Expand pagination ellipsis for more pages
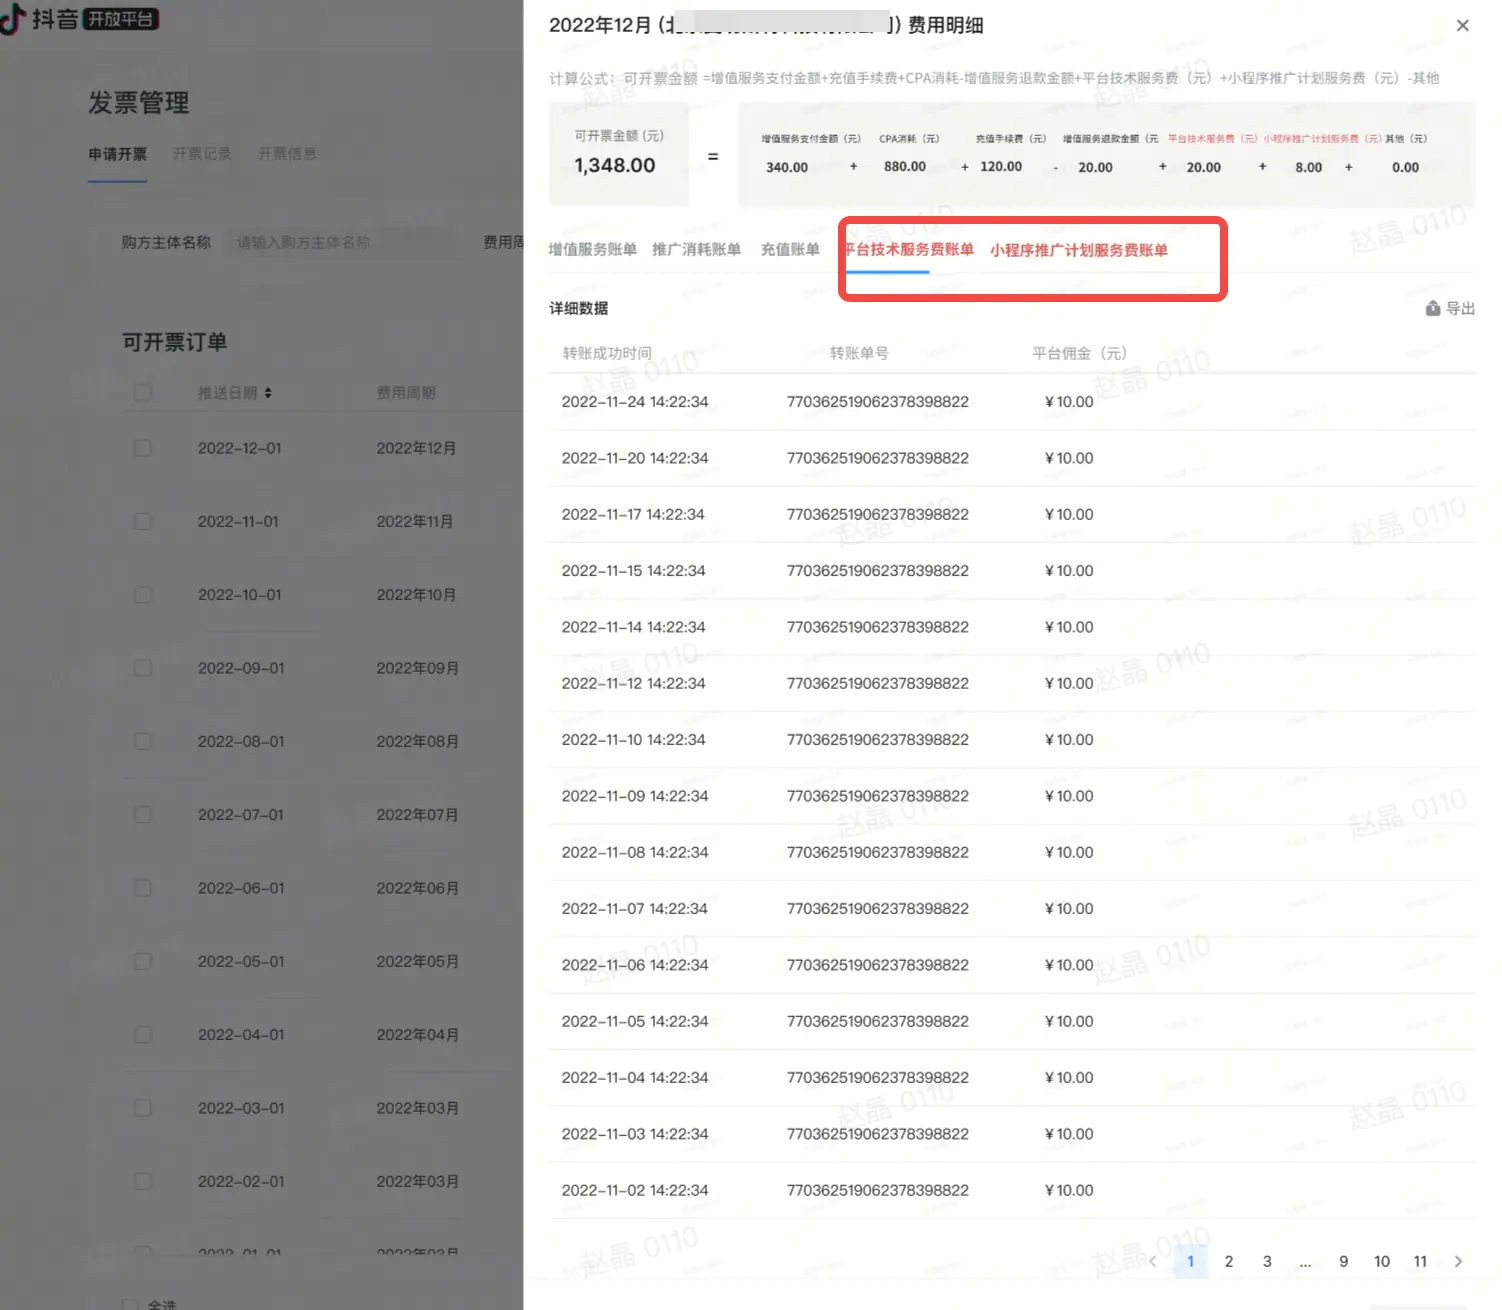 coord(1305,1261)
